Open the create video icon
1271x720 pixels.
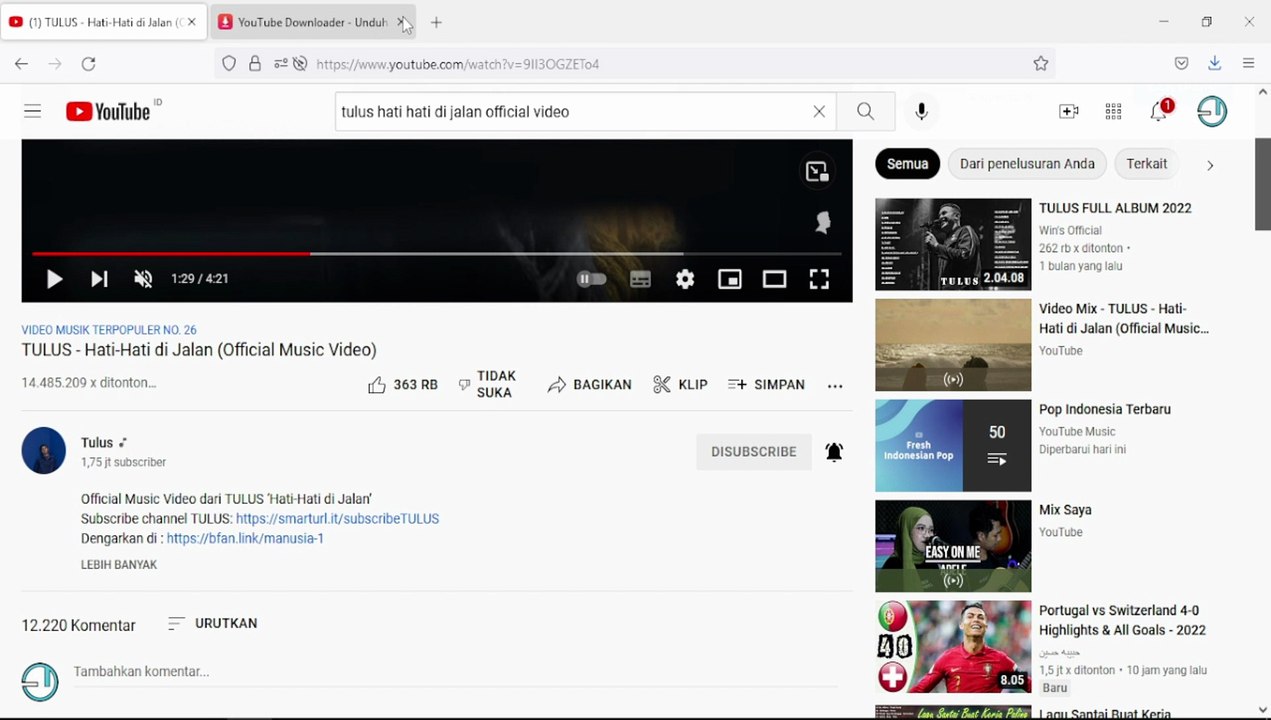(1069, 111)
